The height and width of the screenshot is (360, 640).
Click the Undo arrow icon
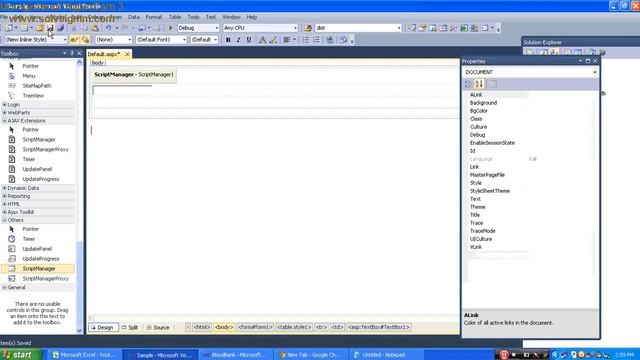pyautogui.click(x=108, y=28)
